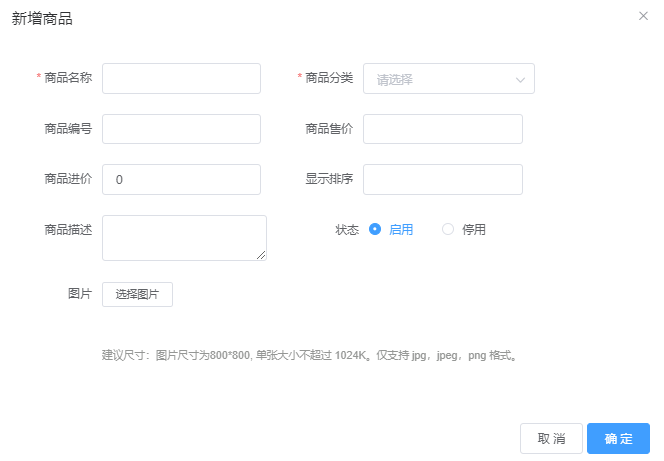664x461 pixels.
Task: Click the 启用 status label text
Action: (401, 229)
